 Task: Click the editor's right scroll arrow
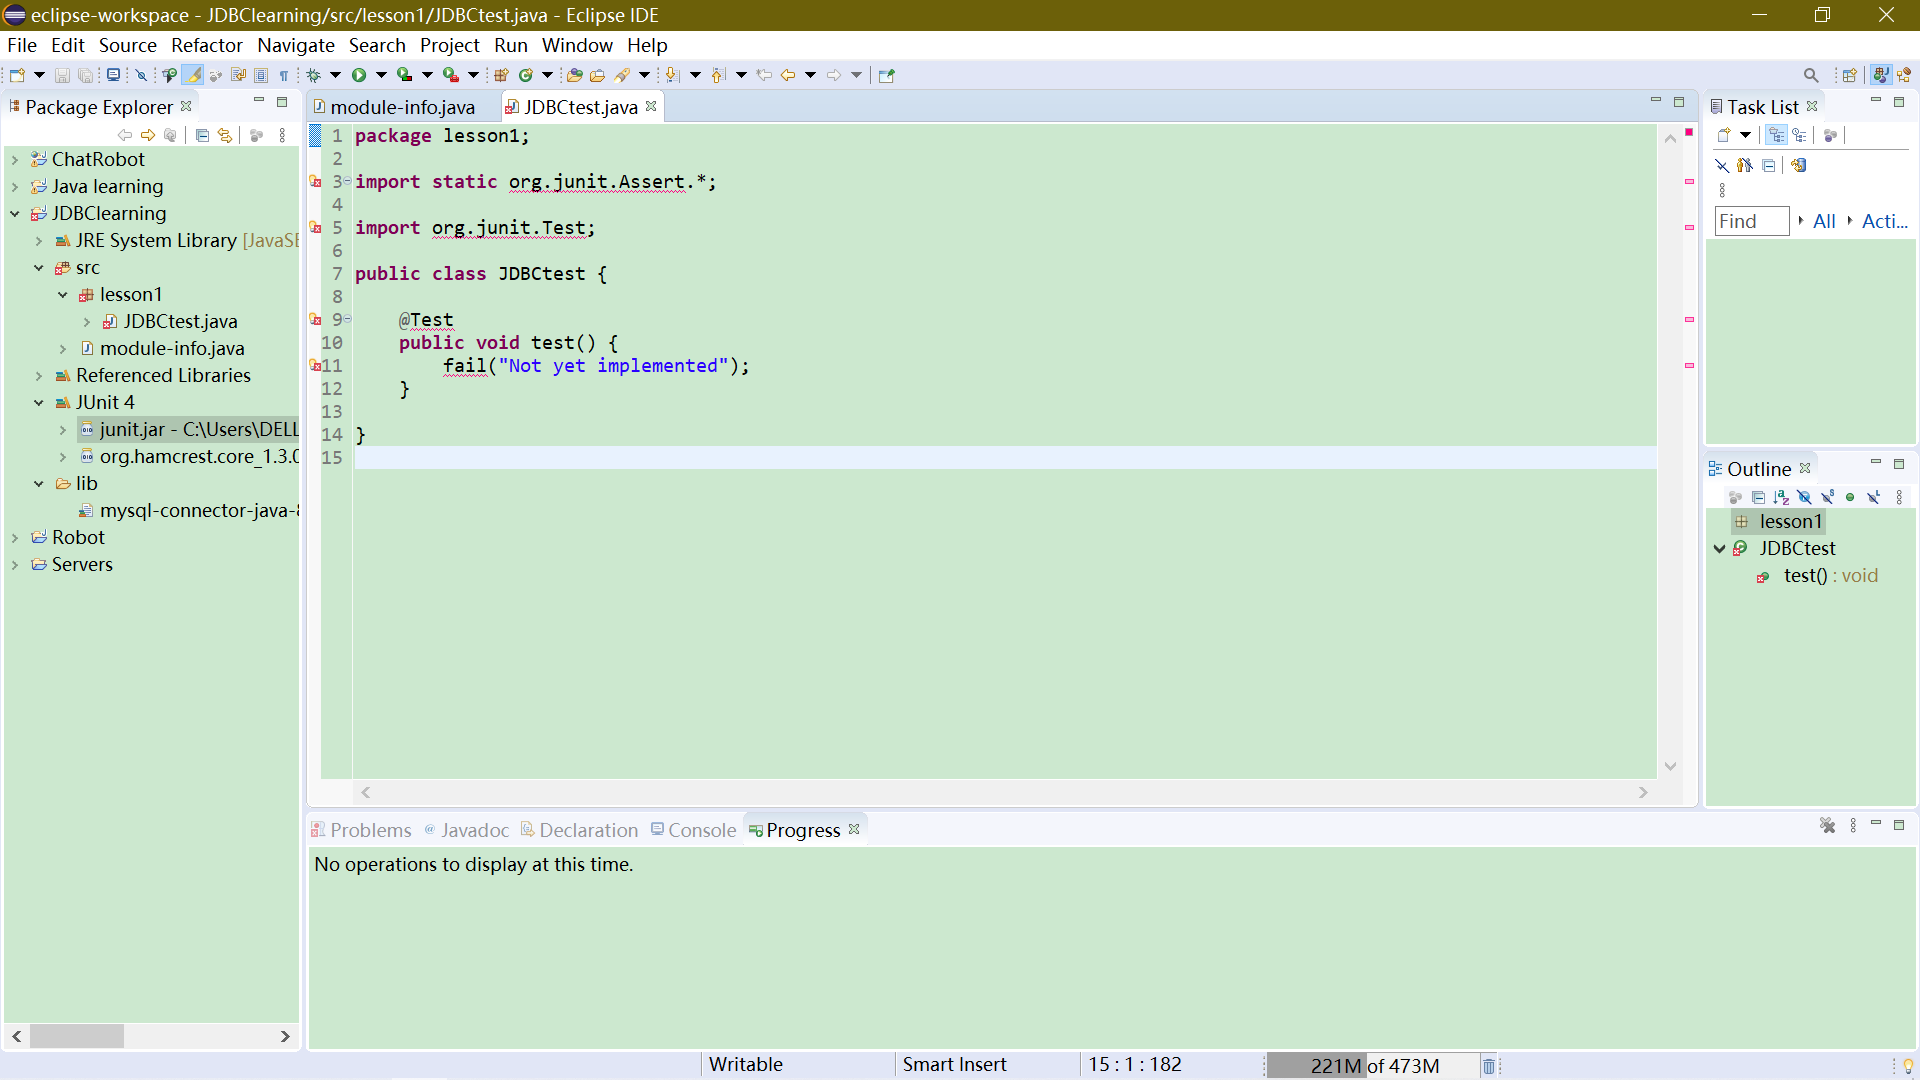[x=1643, y=792]
